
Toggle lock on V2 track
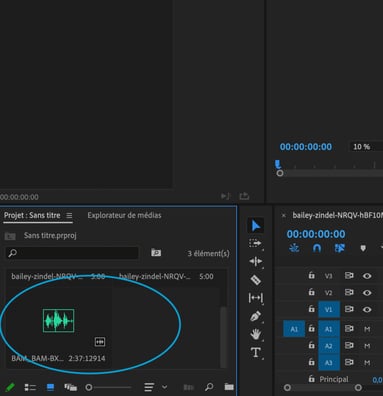311,292
